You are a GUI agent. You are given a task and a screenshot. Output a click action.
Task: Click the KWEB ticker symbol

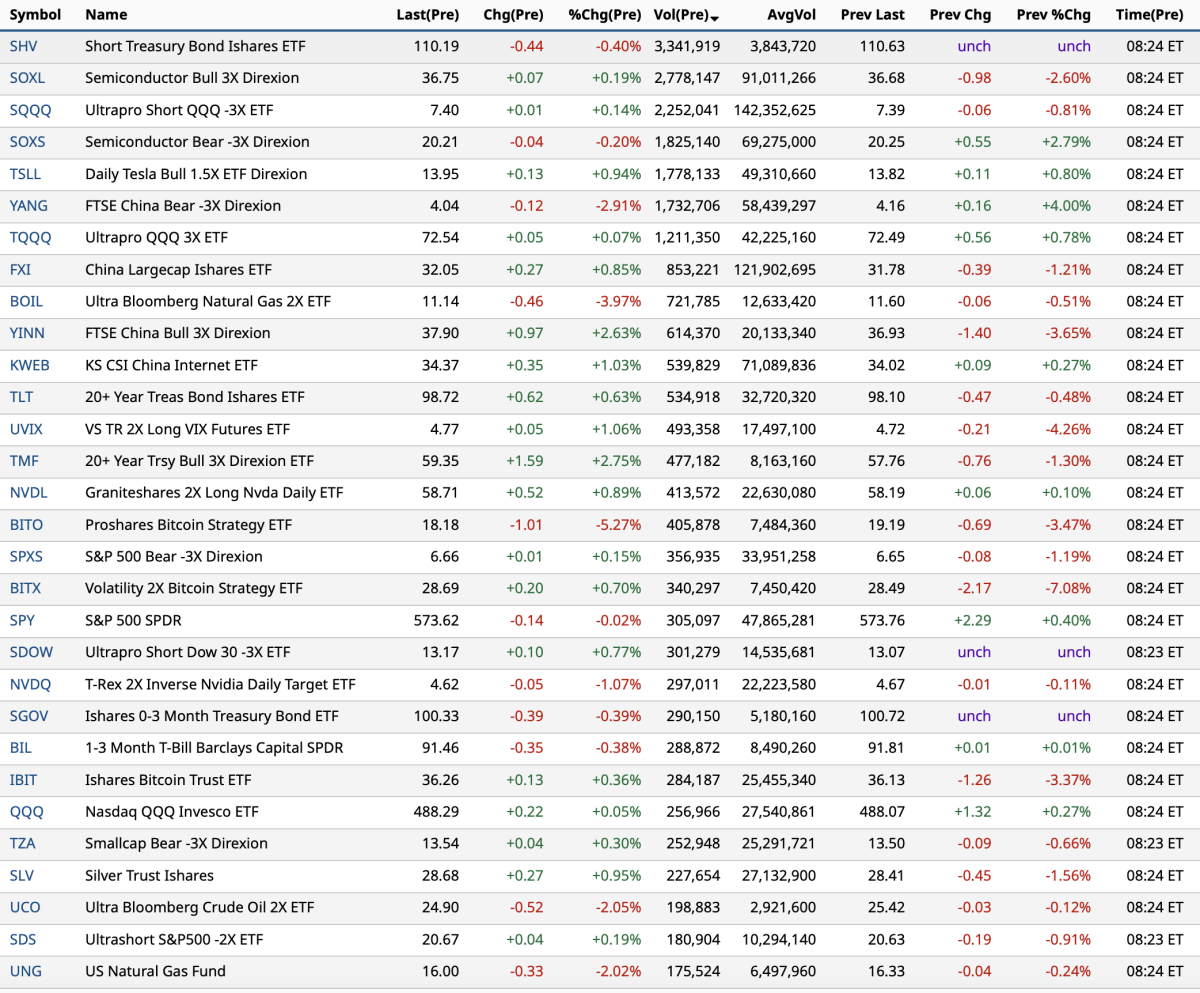coord(30,365)
